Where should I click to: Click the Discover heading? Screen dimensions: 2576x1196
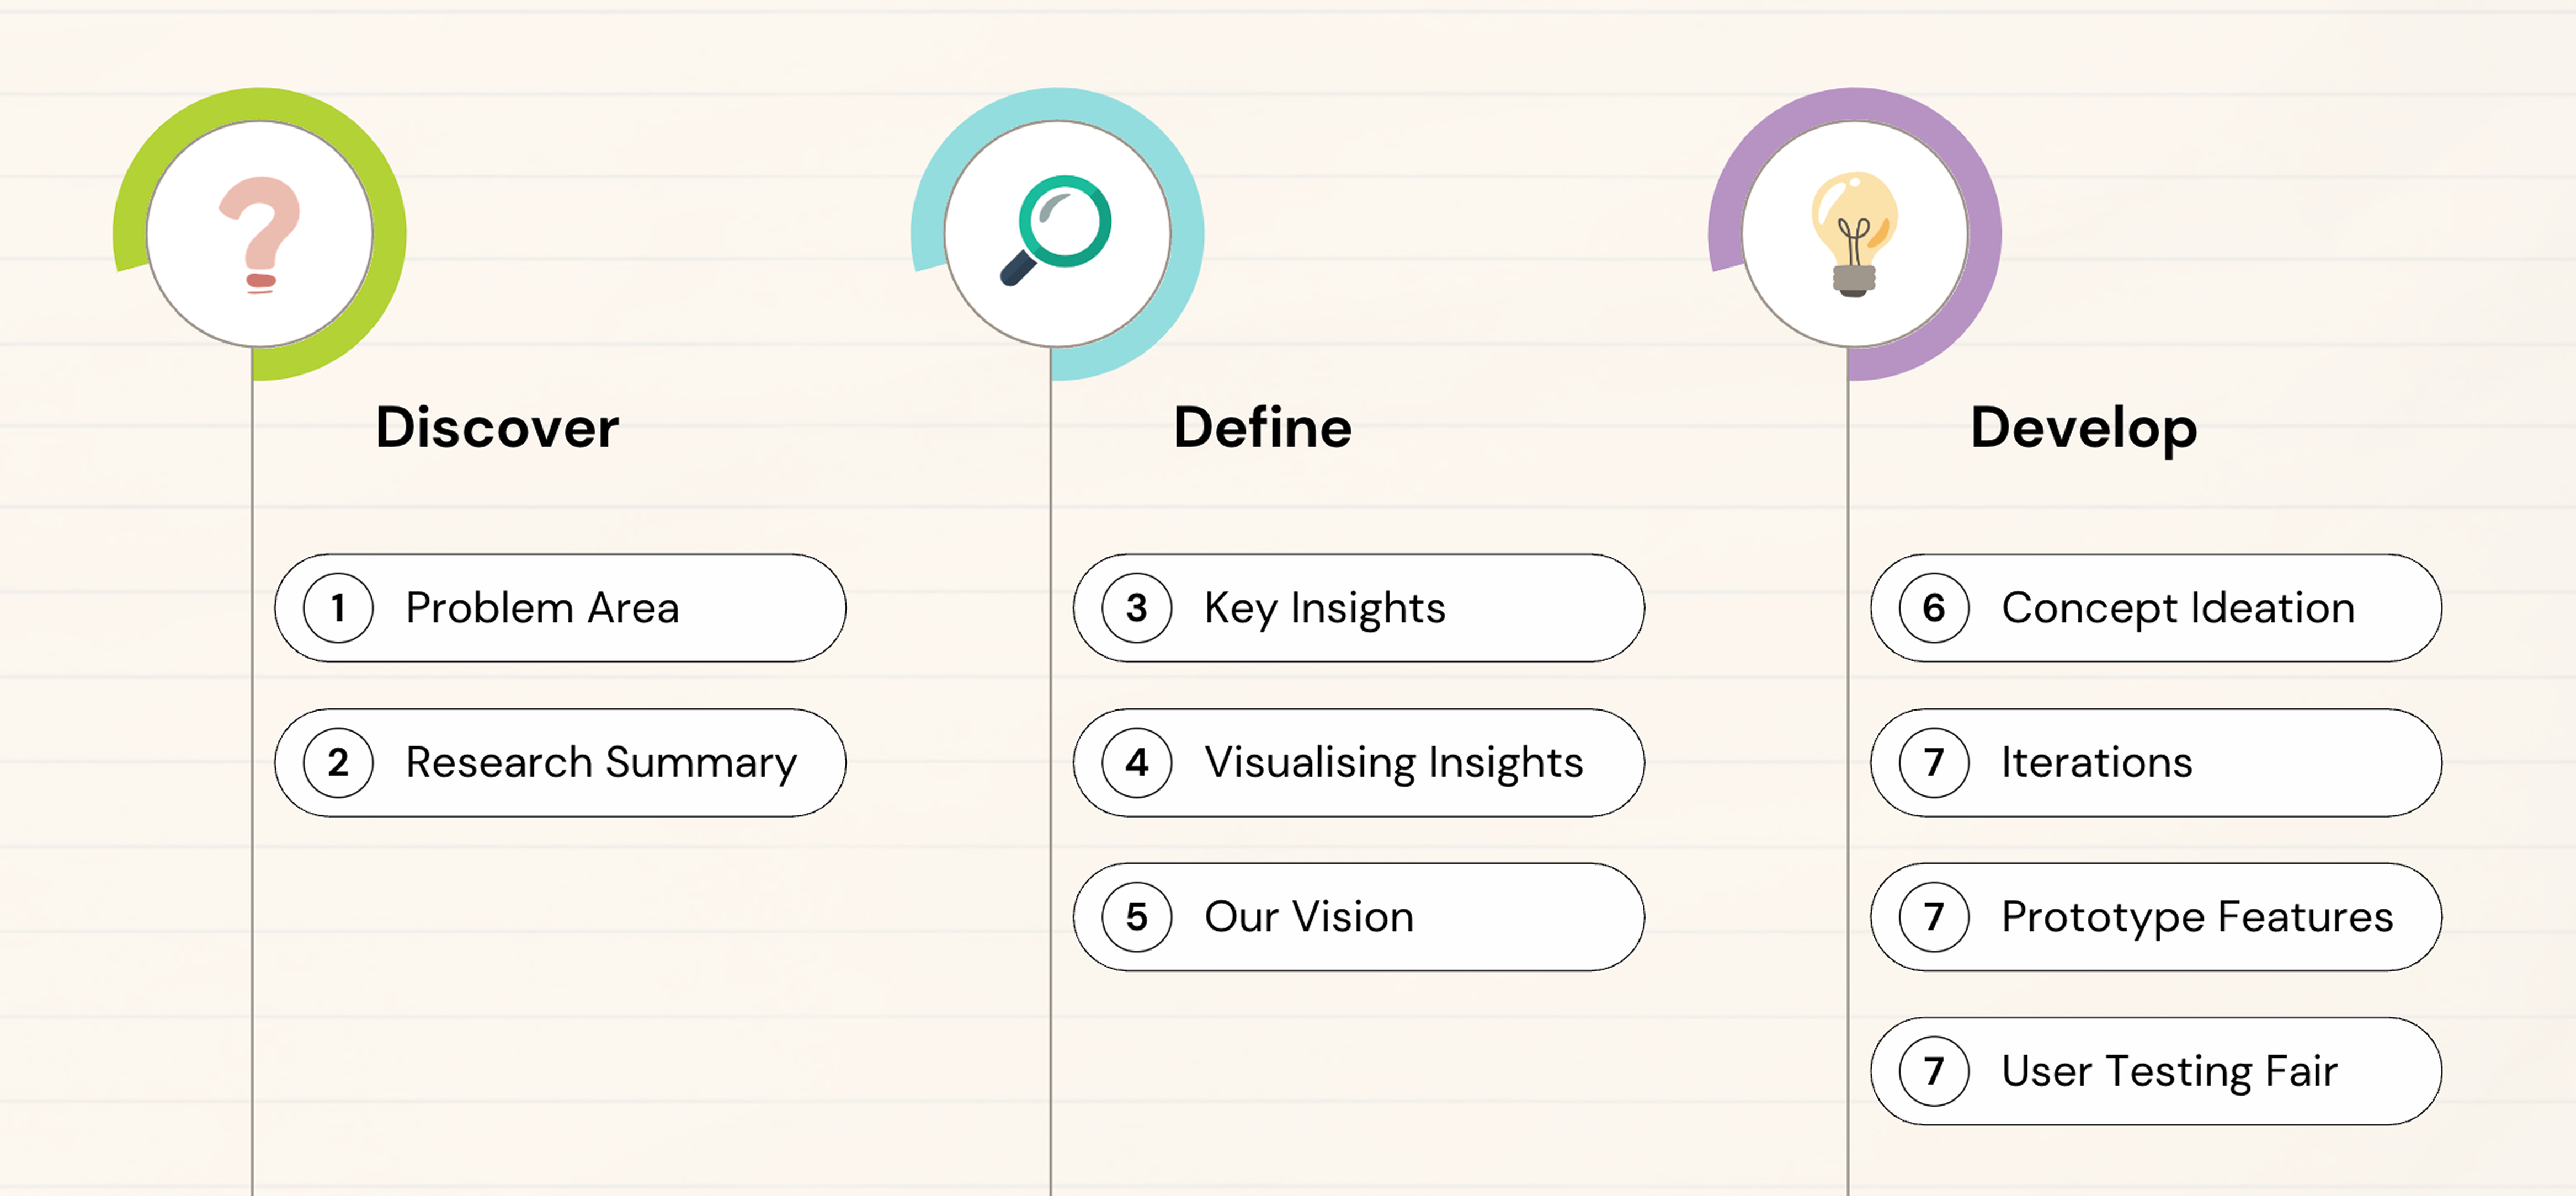pos(497,428)
